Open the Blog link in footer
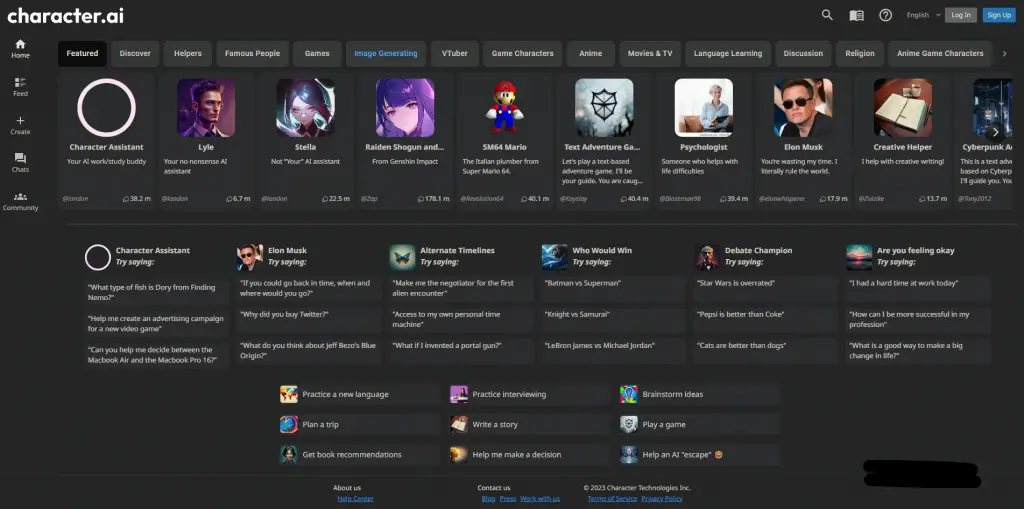 coord(488,499)
